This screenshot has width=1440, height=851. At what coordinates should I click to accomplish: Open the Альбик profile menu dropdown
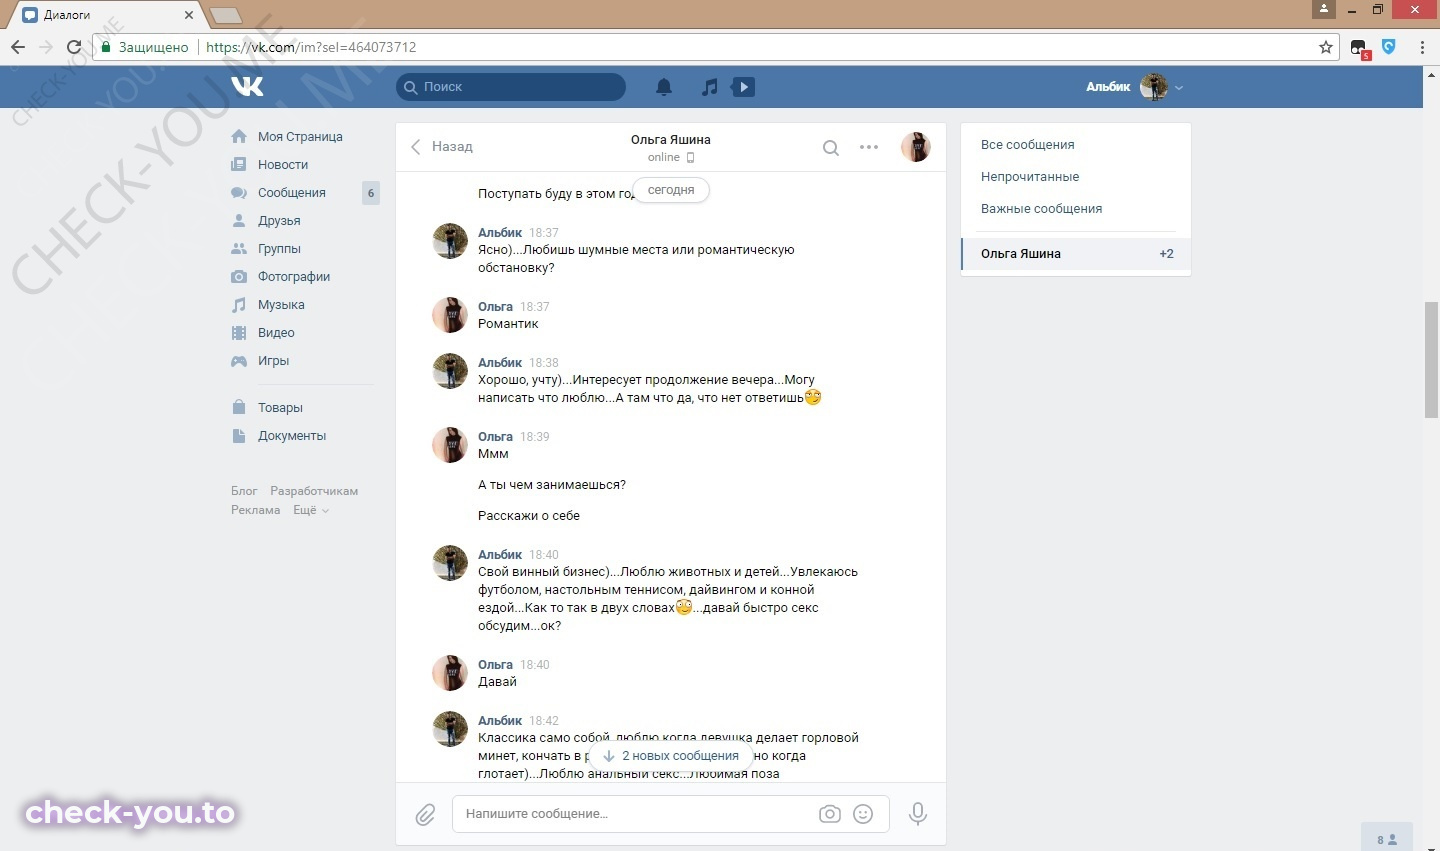1135,87
